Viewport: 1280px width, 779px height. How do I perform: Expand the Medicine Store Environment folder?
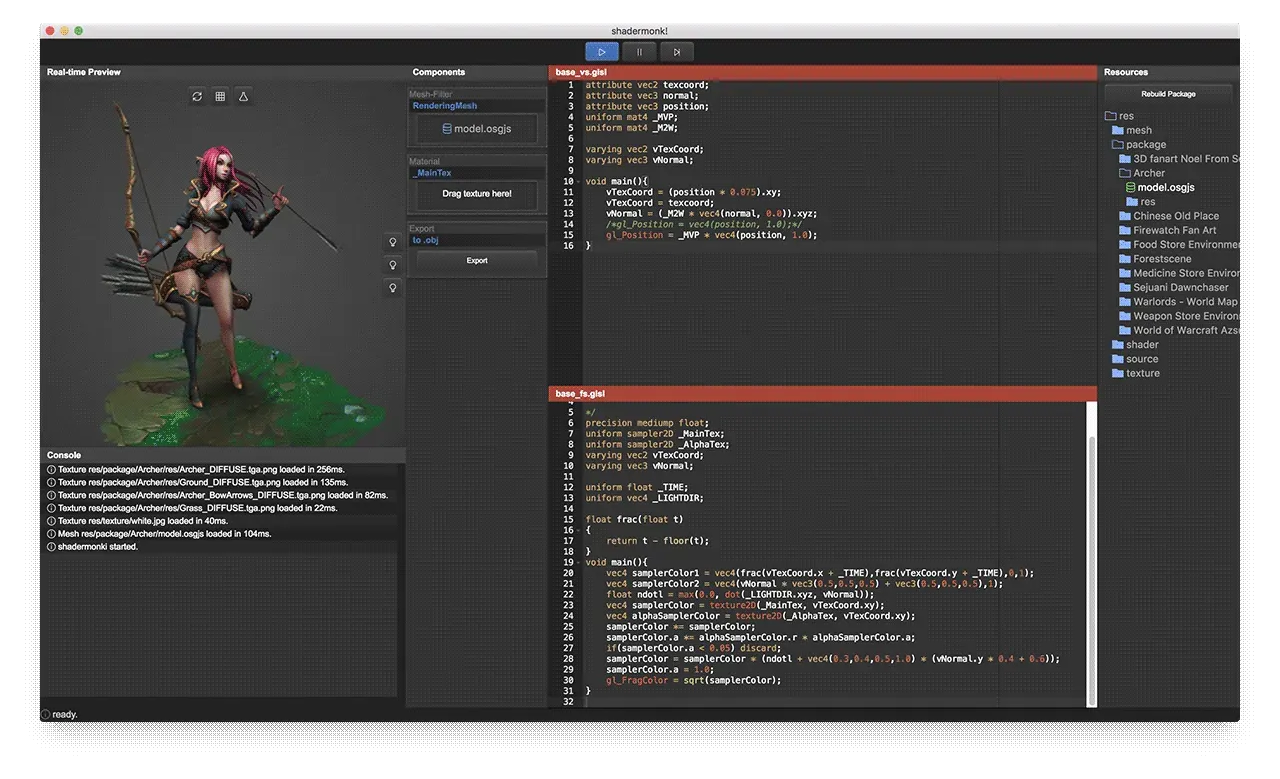(1125, 273)
